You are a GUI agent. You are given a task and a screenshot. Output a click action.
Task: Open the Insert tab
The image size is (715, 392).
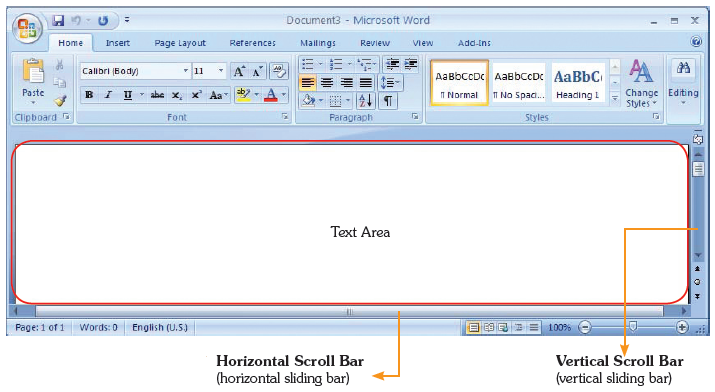click(118, 43)
